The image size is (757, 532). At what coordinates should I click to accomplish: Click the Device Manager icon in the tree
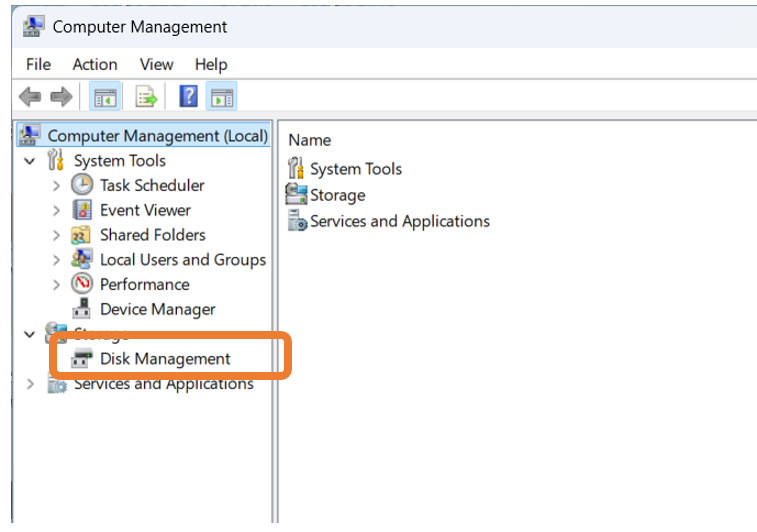[82, 310]
